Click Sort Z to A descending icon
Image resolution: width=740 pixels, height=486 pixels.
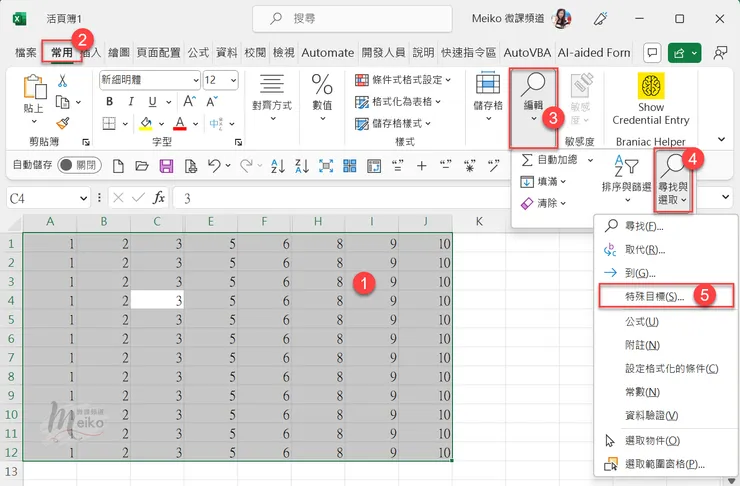[302, 166]
